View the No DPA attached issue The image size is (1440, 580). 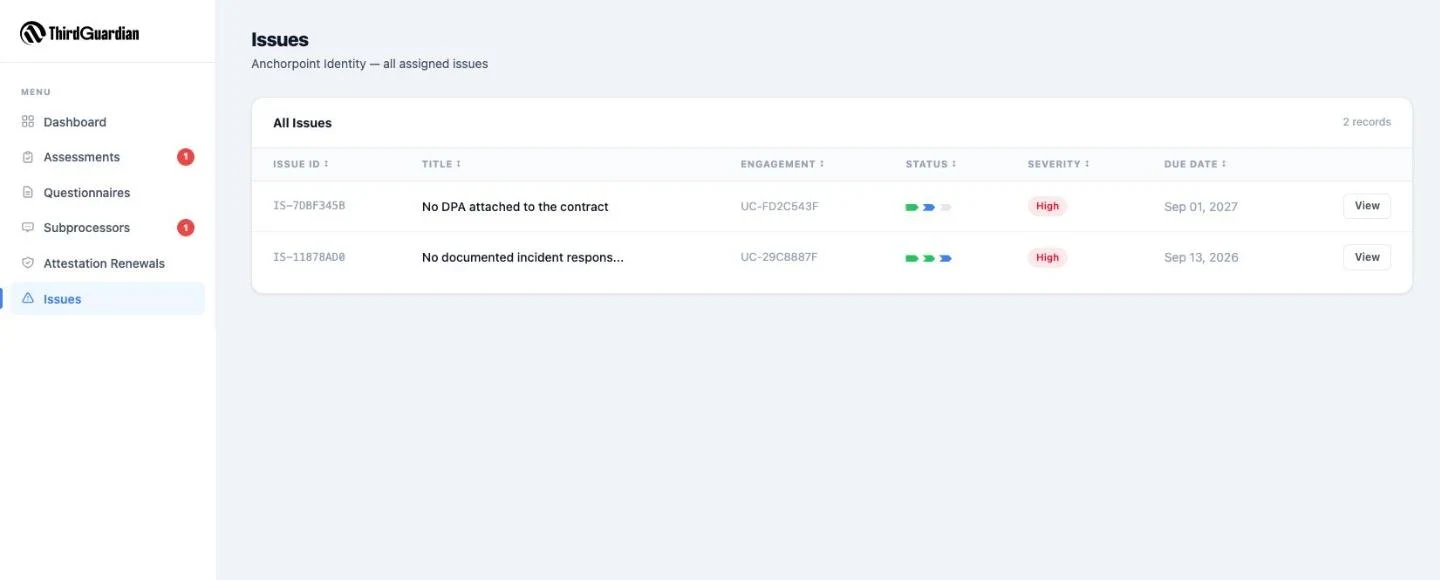1366,206
